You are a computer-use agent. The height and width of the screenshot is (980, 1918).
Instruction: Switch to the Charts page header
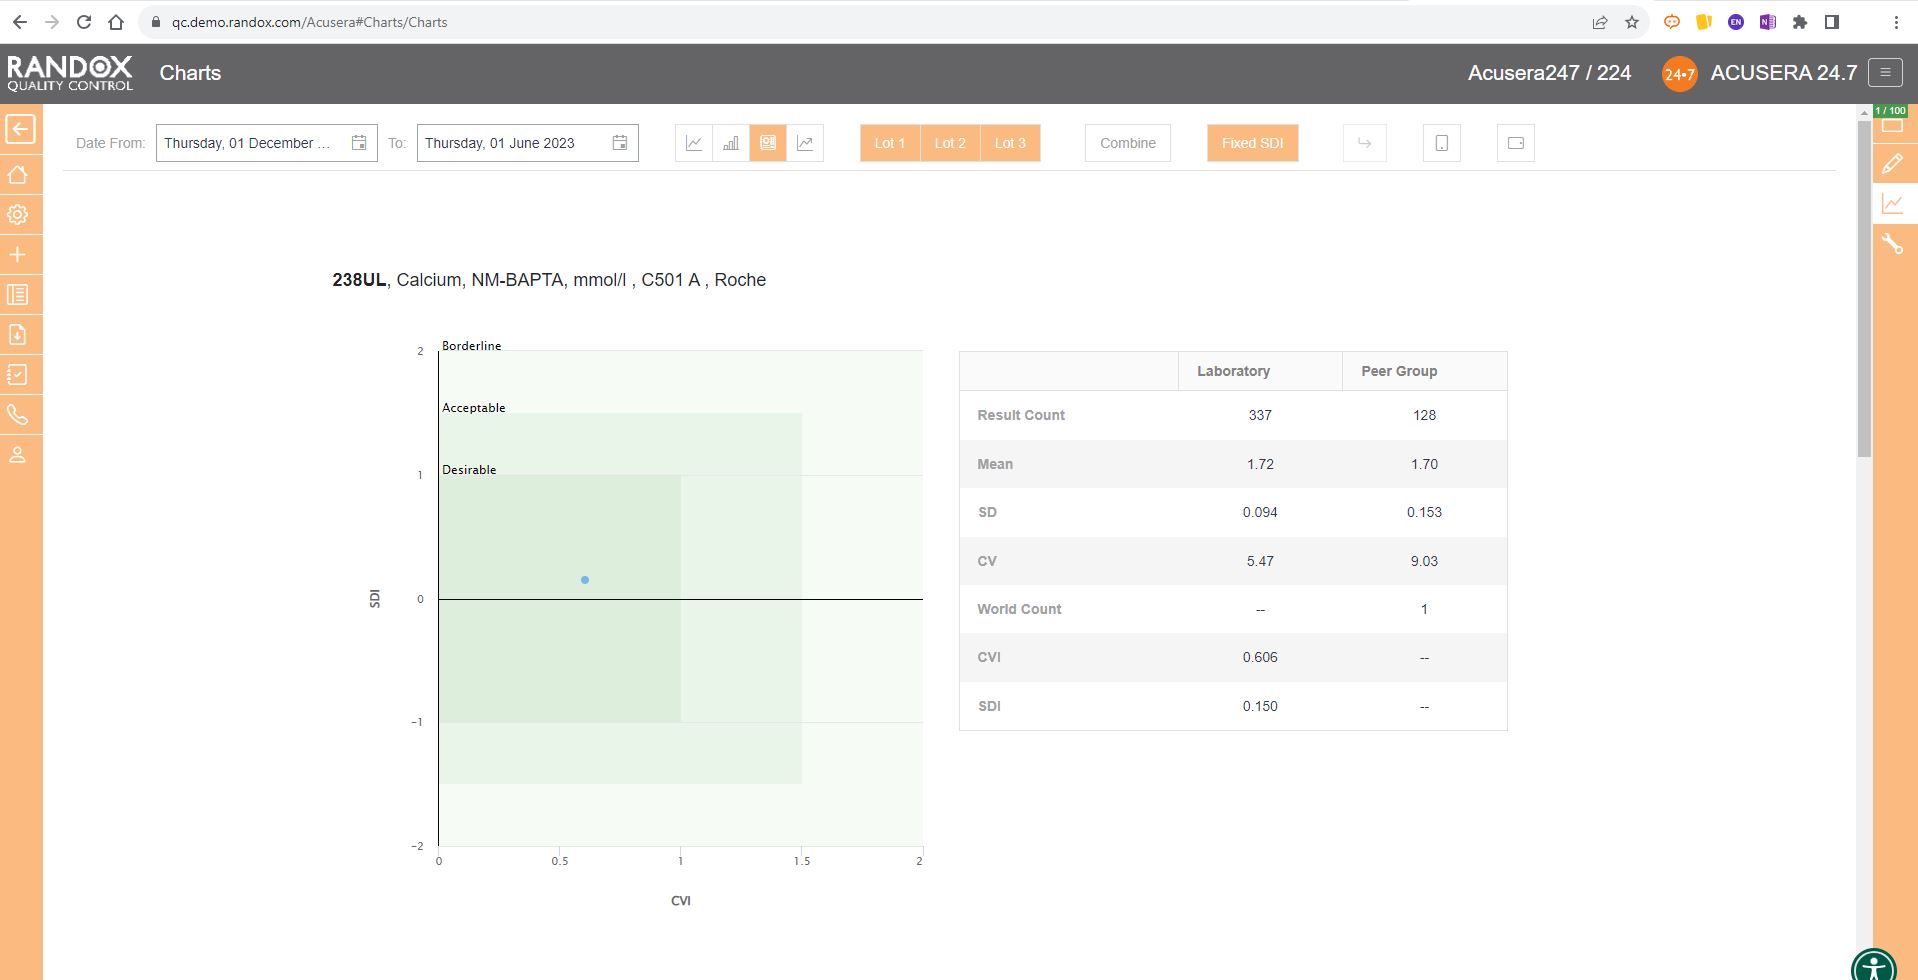(189, 72)
